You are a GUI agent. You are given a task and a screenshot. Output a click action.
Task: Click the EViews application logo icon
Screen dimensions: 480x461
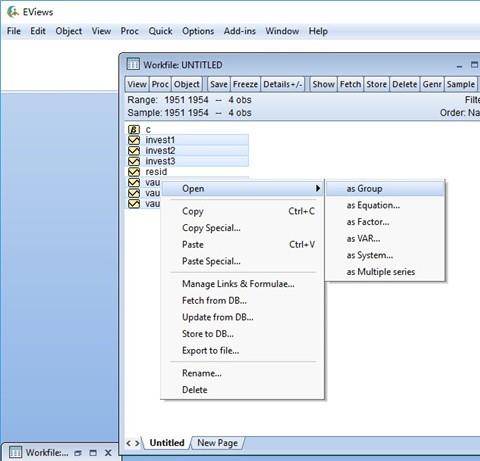pyautogui.click(x=13, y=12)
